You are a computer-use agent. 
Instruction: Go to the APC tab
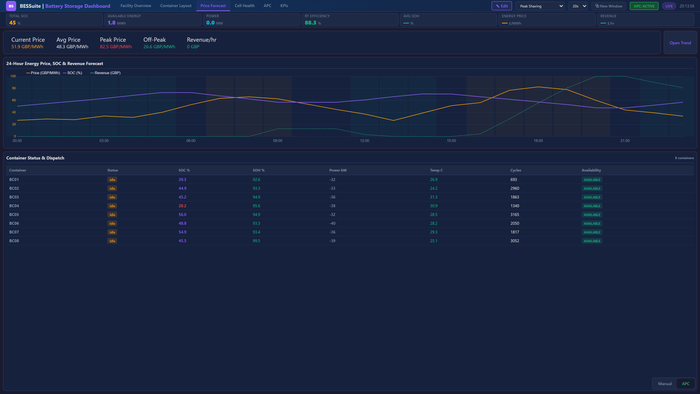tap(267, 6)
